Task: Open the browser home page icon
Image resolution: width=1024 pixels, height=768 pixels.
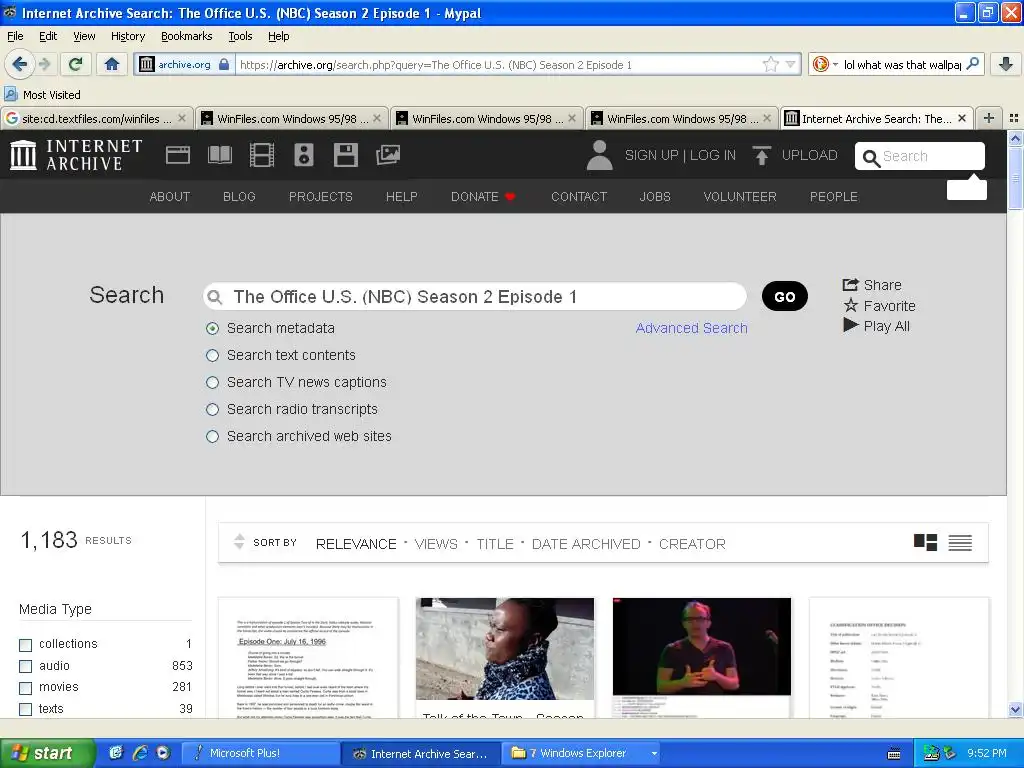Action: click(x=112, y=64)
